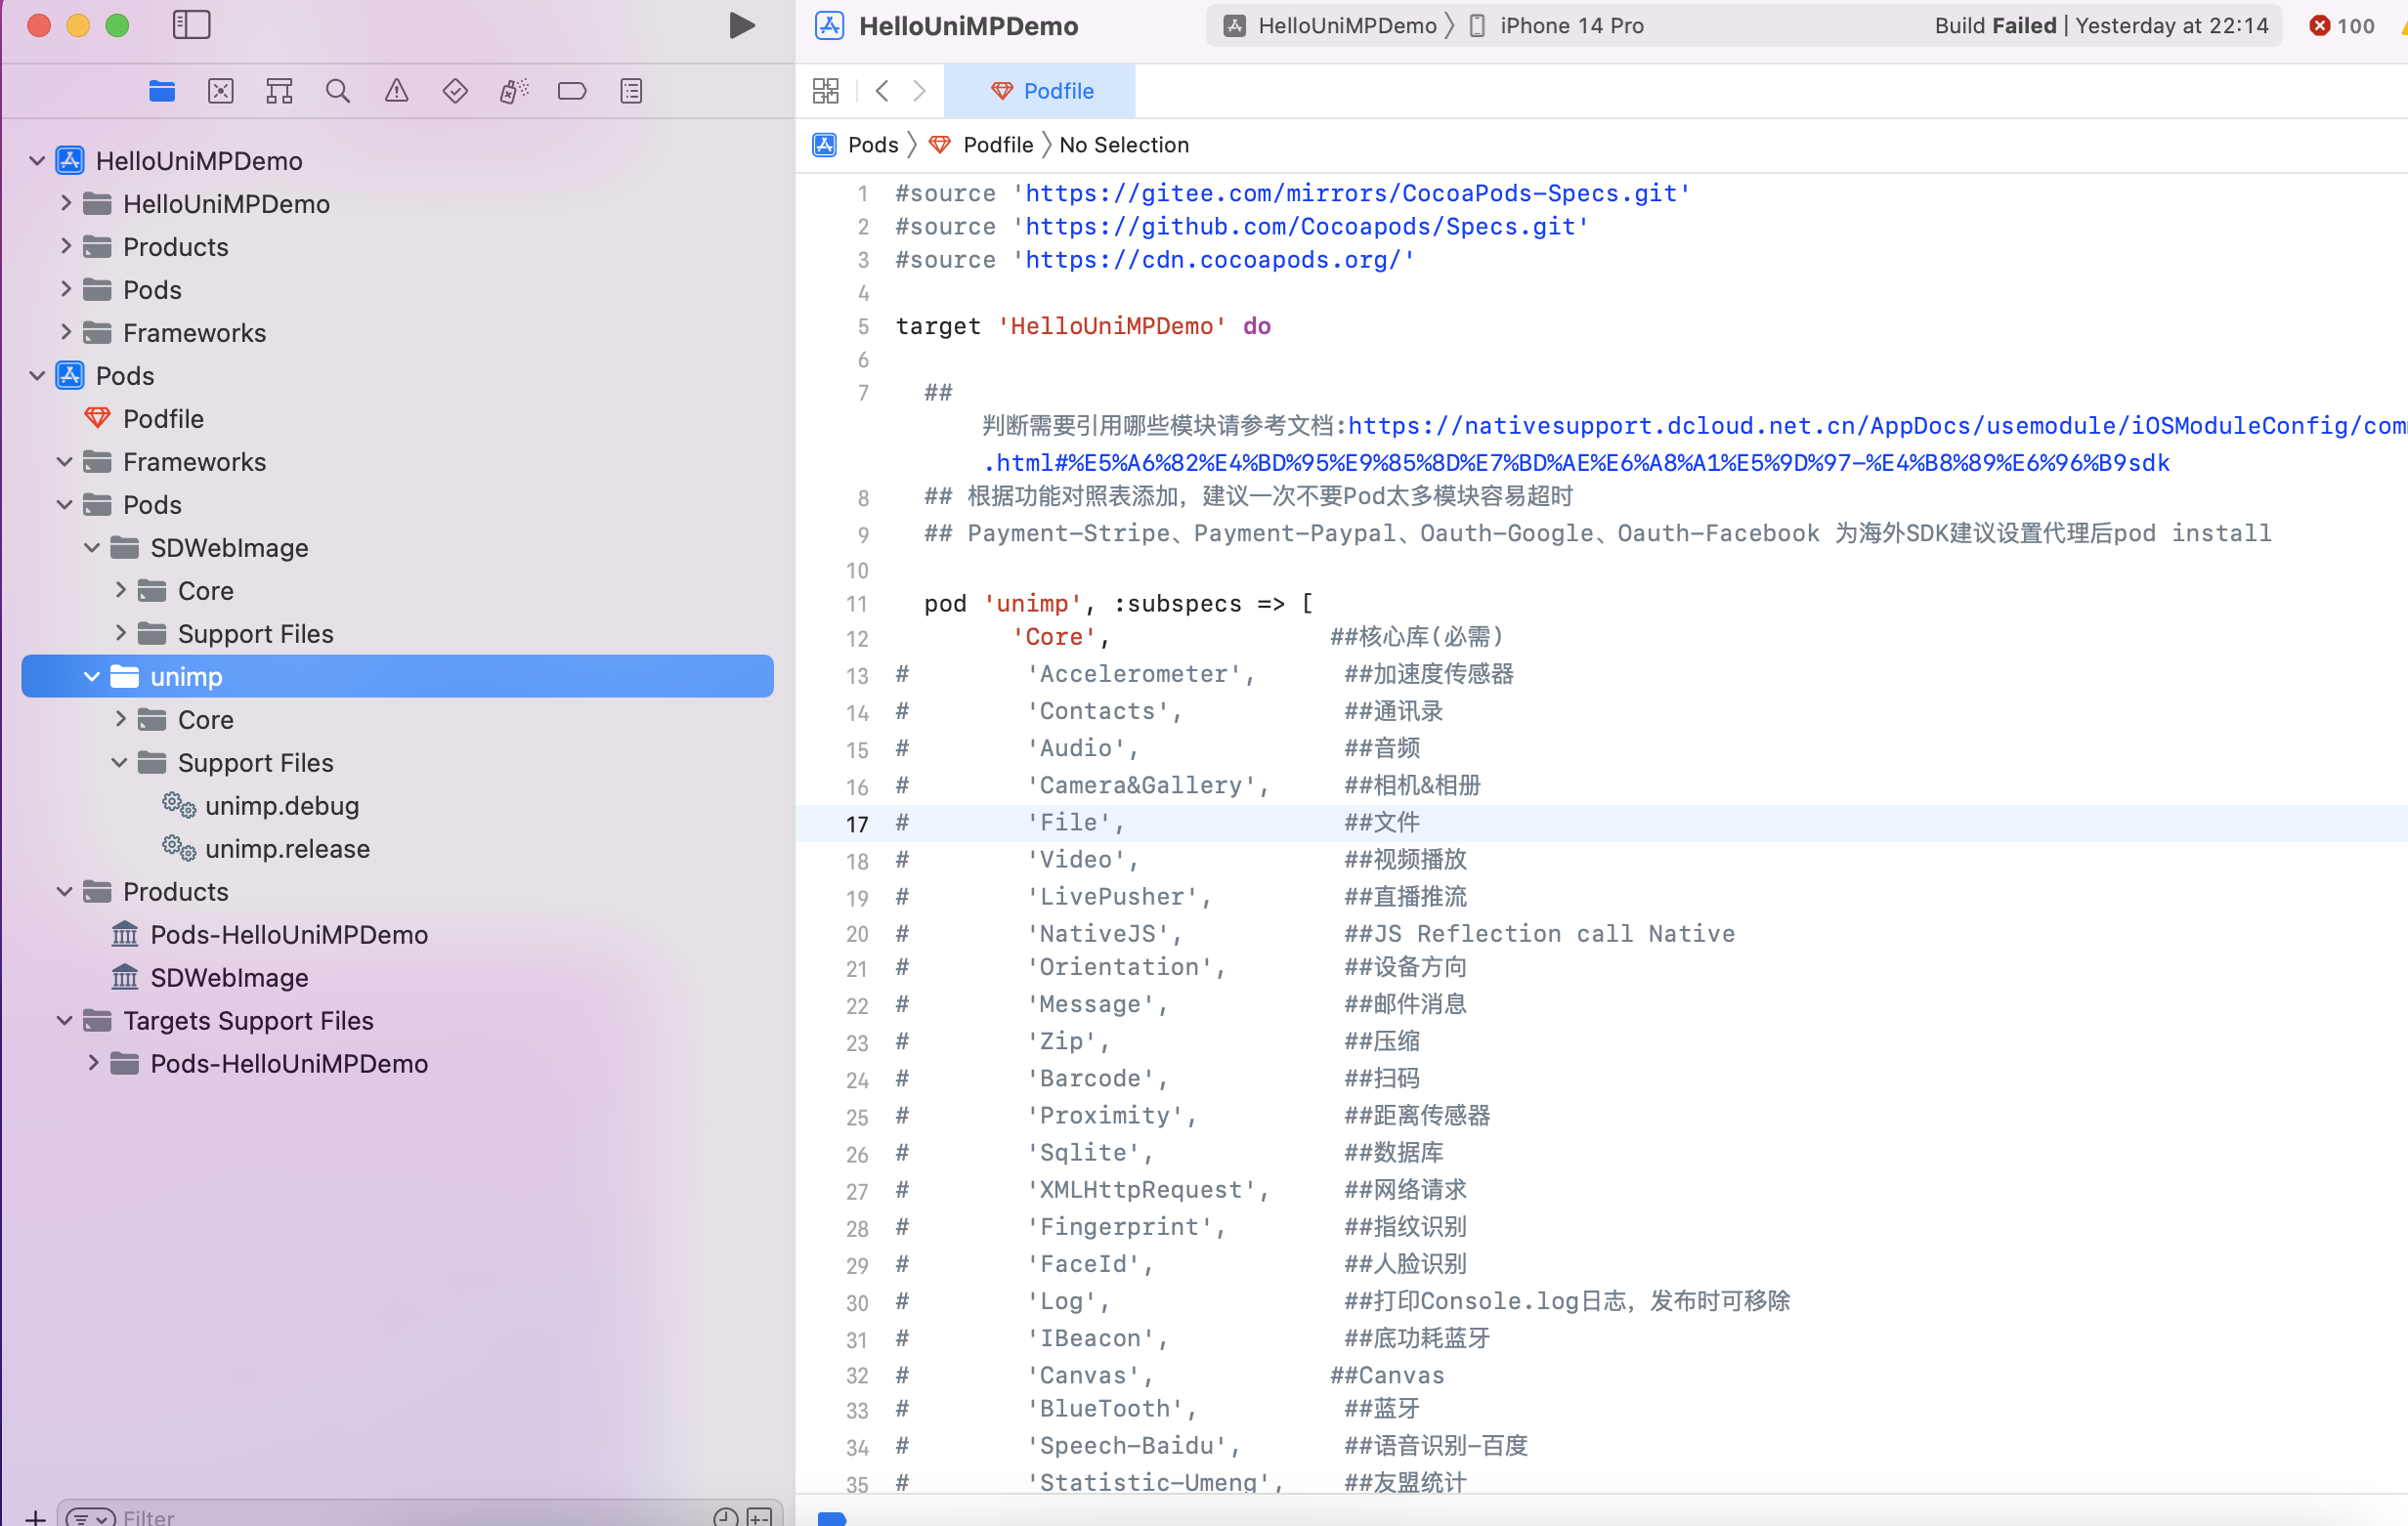Open the Issue navigator warning icon
The width and height of the screenshot is (2408, 1526).
397,91
